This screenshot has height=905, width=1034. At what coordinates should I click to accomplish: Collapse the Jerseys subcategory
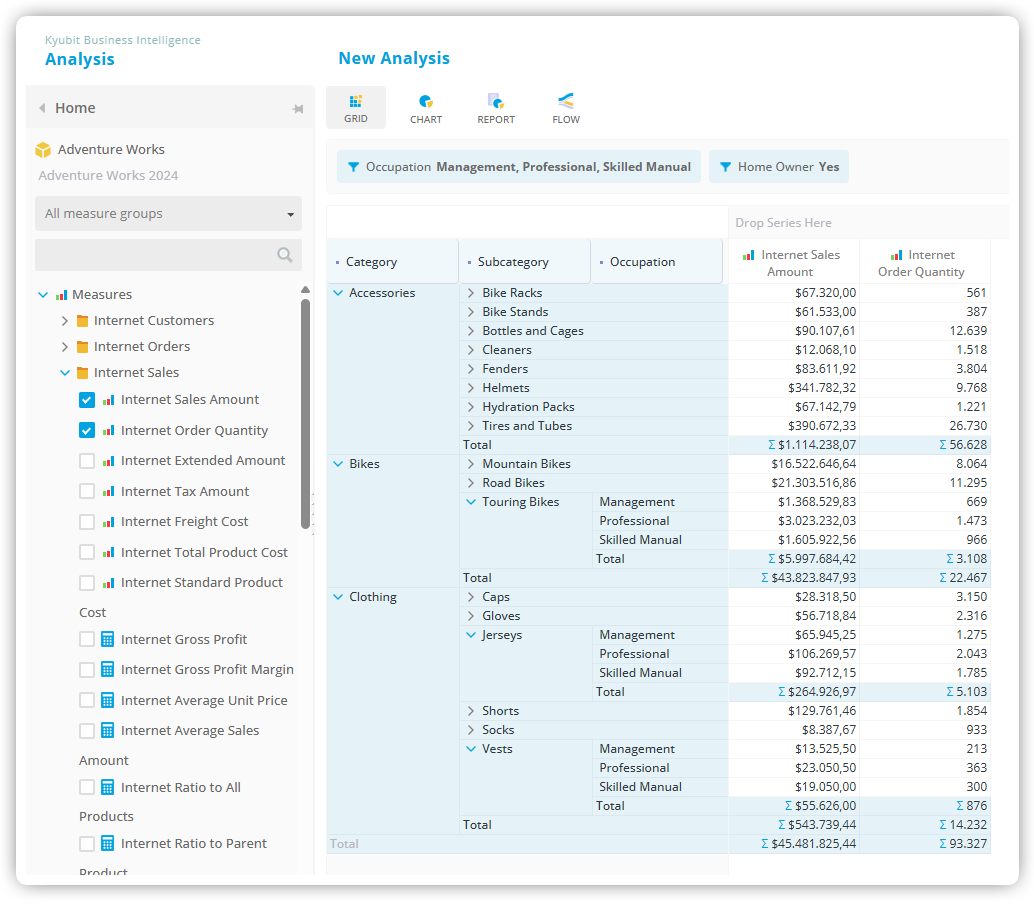[471, 635]
